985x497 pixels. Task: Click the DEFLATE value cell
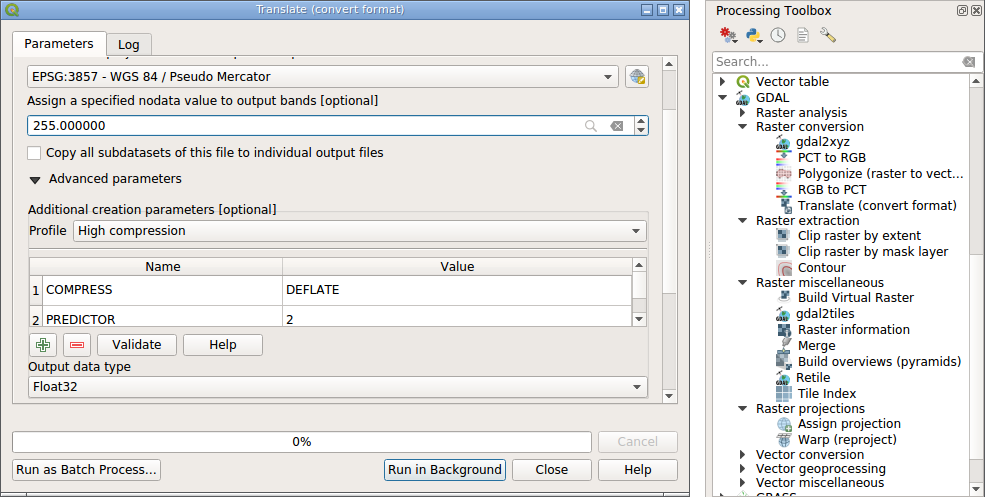457,290
